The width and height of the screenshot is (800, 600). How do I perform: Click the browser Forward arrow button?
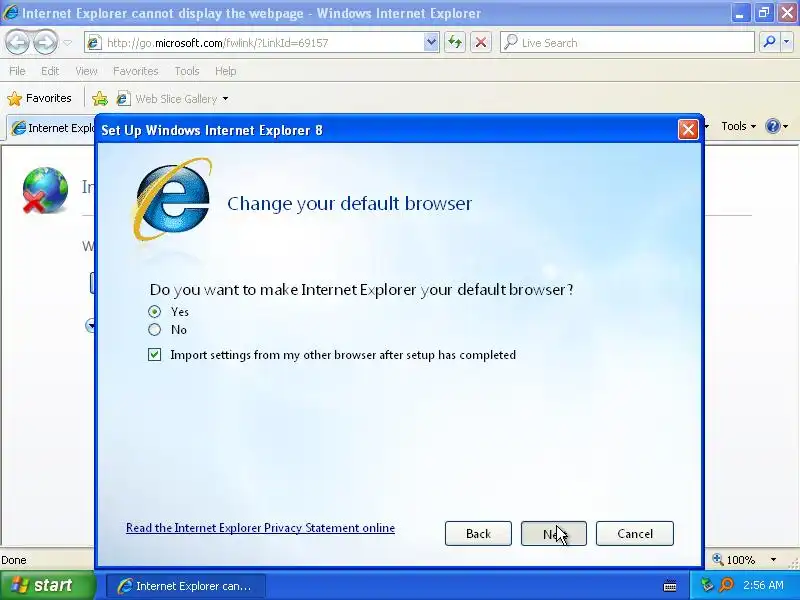[45, 43]
